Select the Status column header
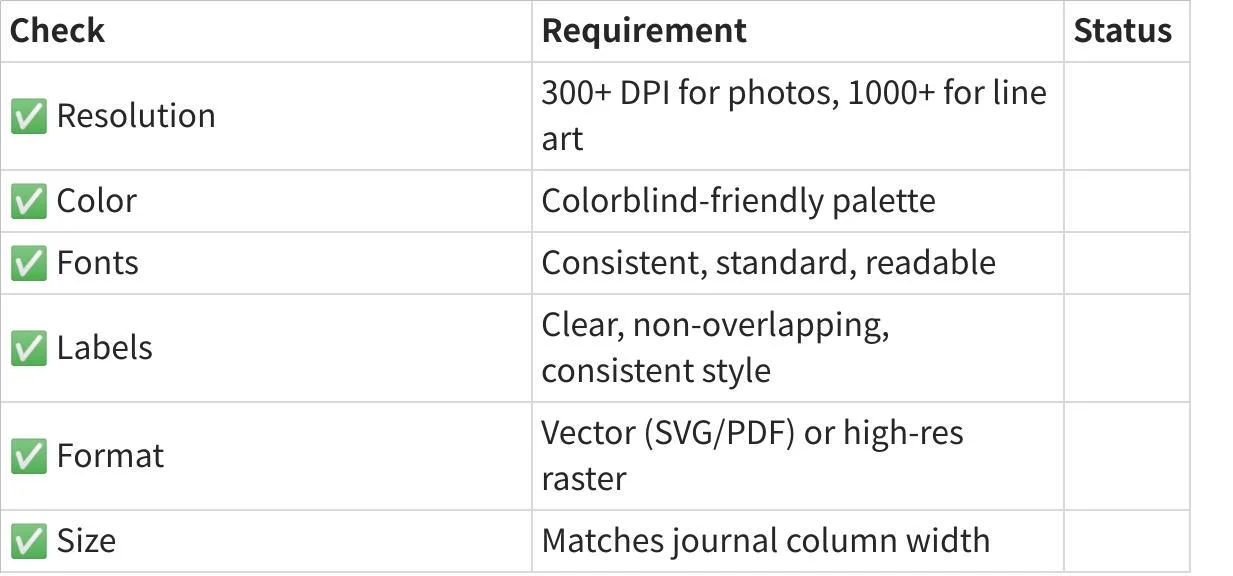Screen dimensions: 1233x576 (1122, 31)
